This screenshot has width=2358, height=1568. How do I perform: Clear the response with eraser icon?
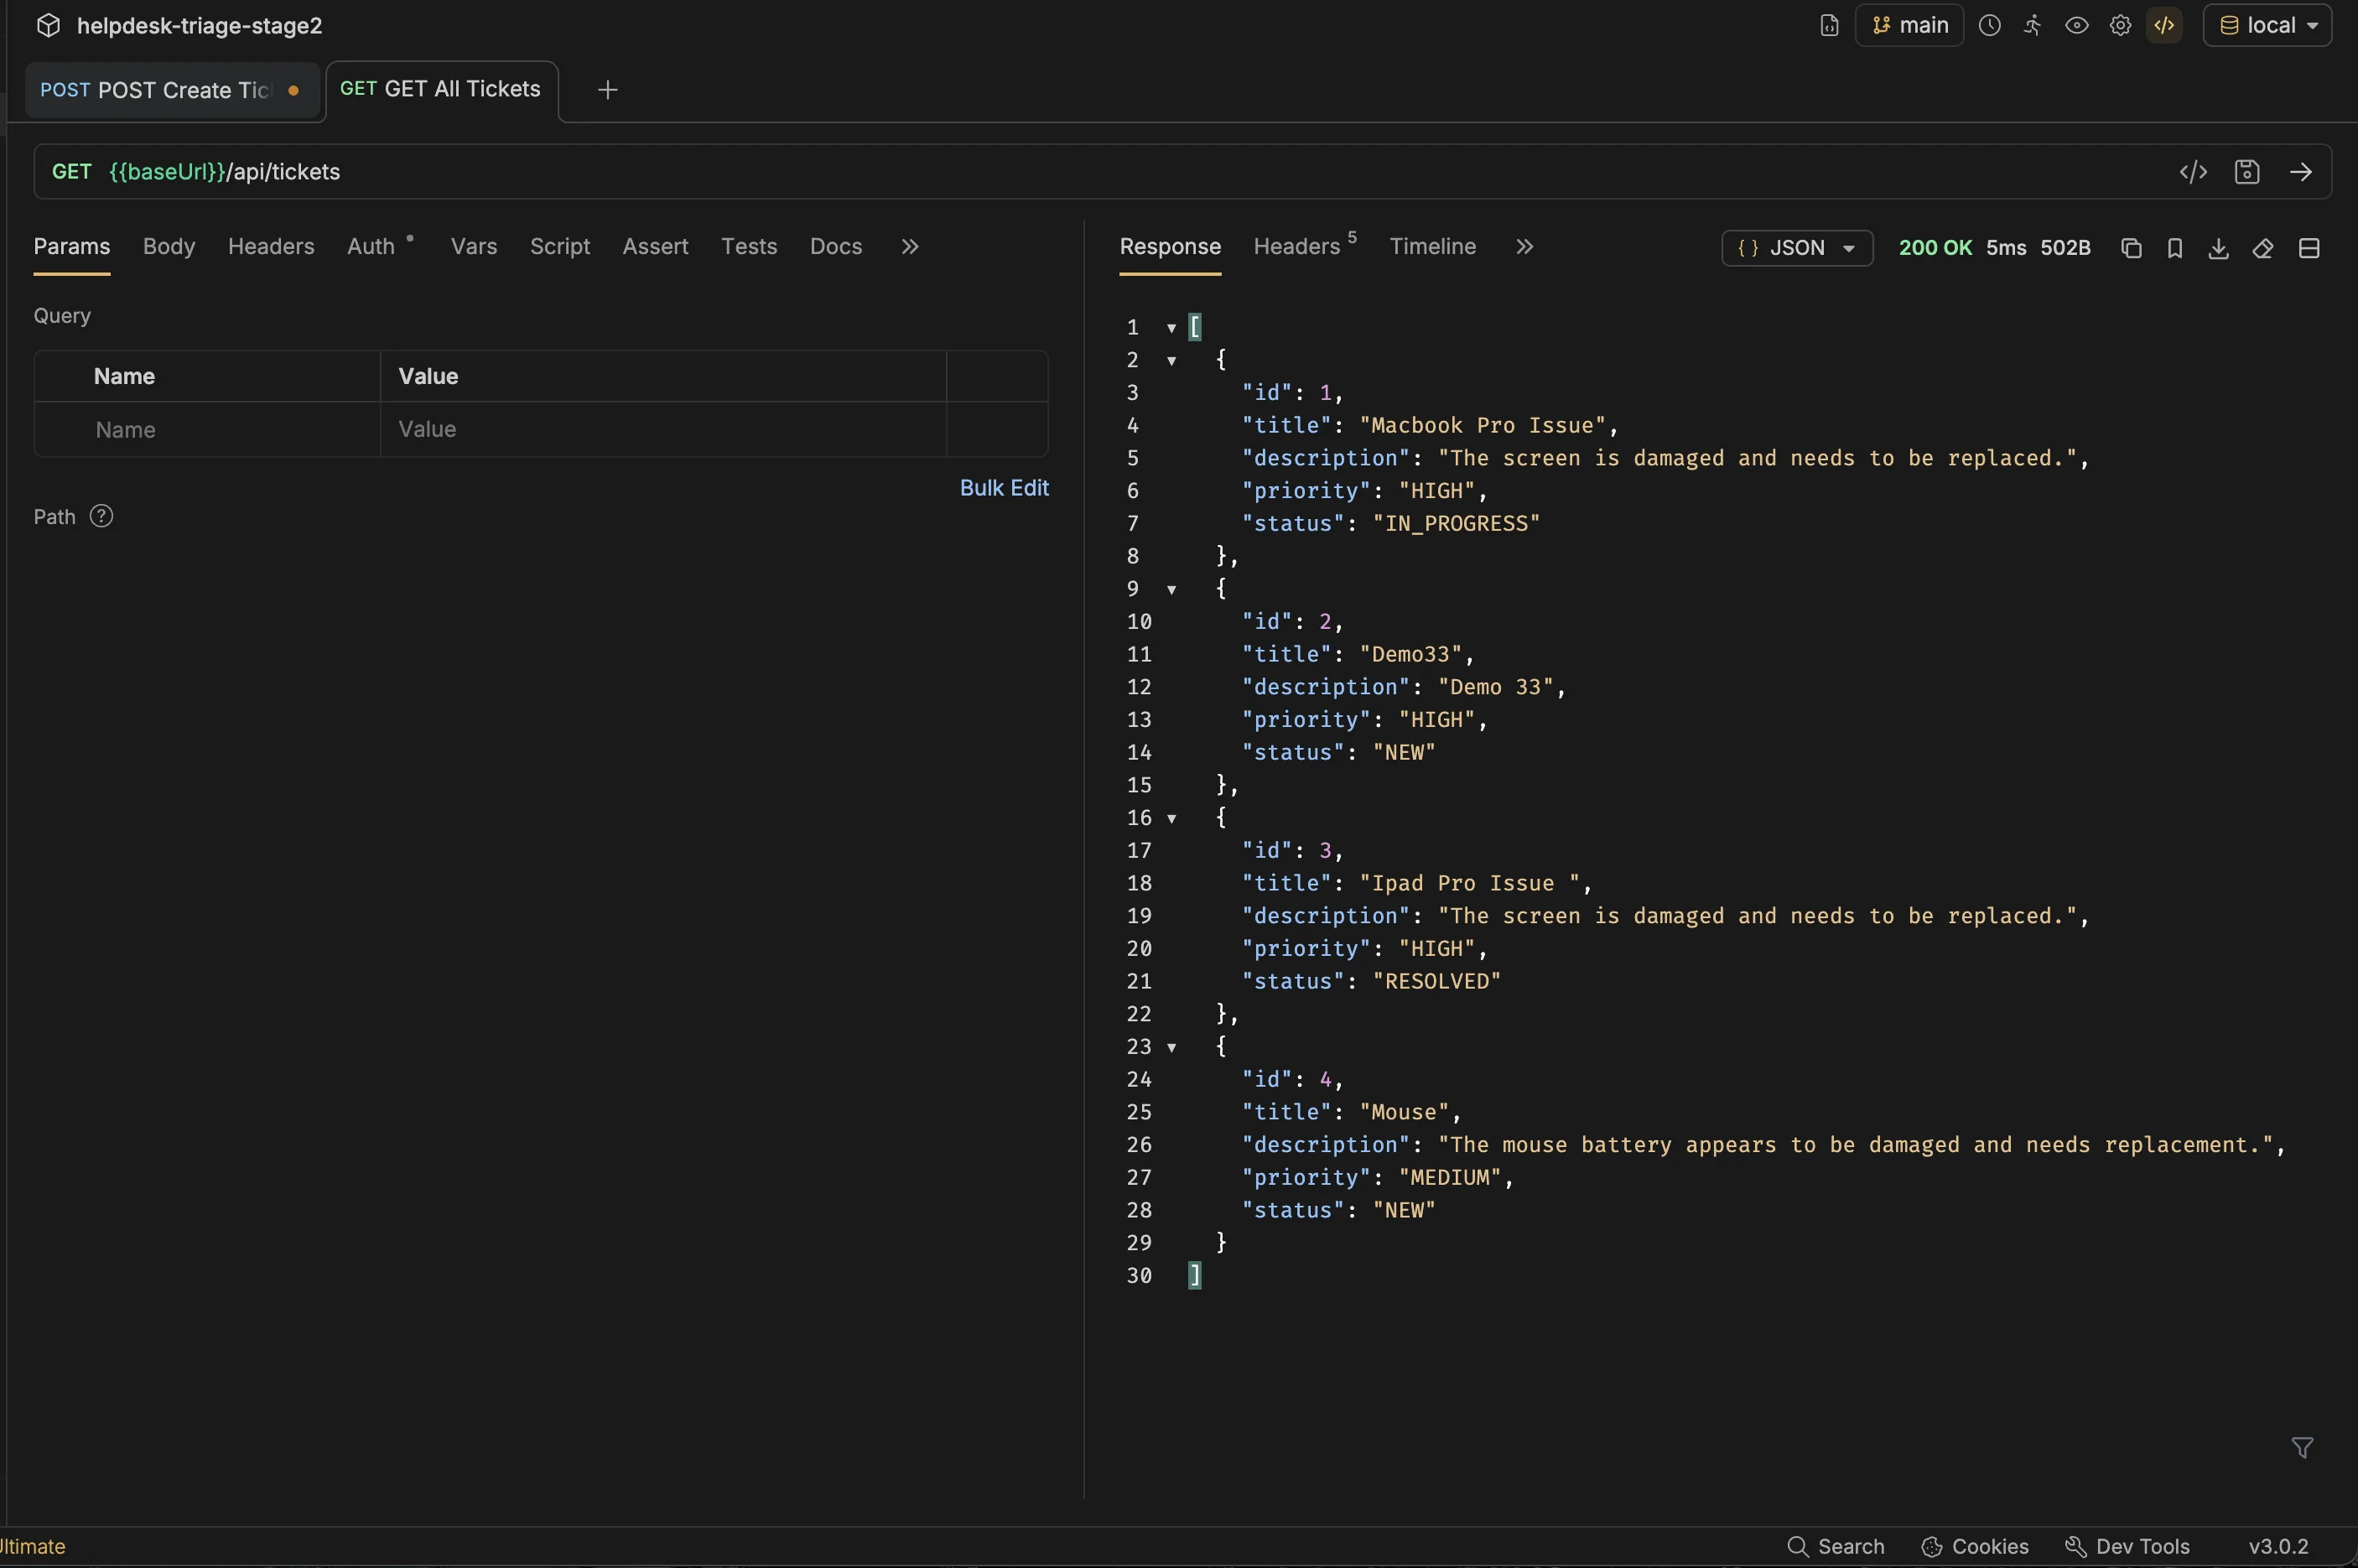[2263, 248]
